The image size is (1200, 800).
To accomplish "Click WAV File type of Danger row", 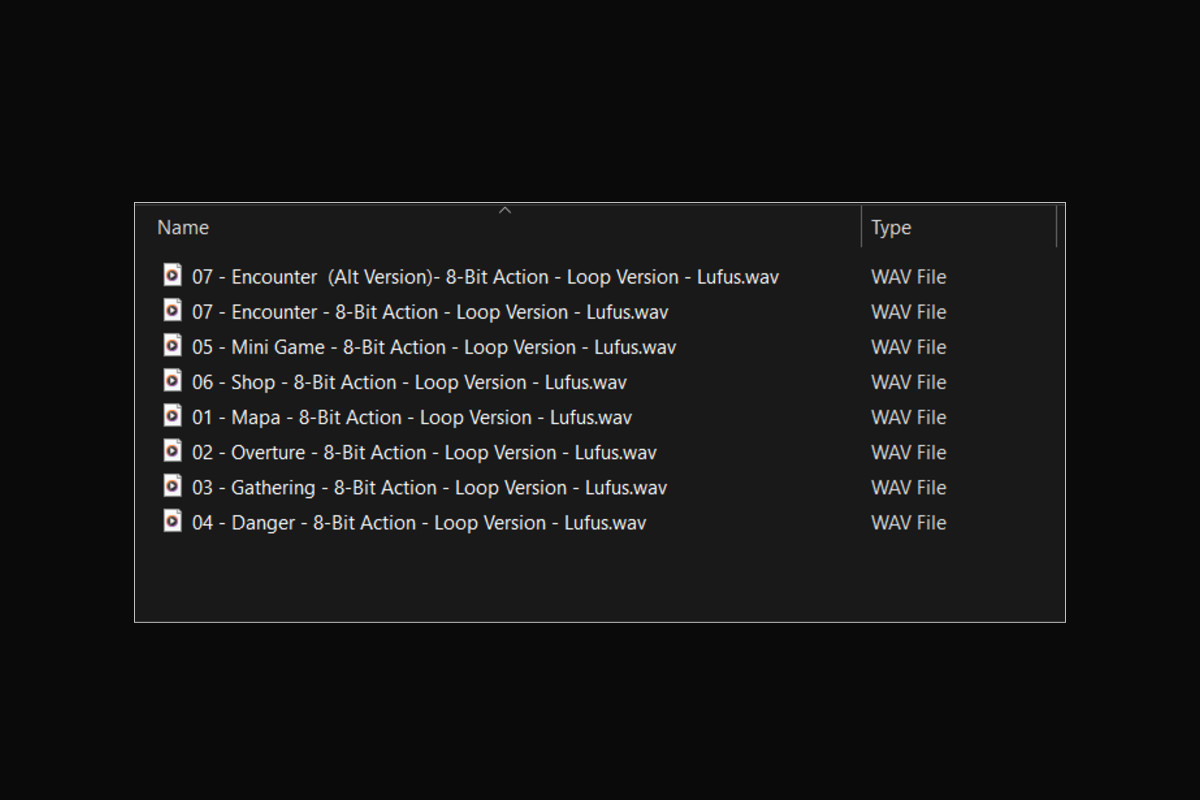I will [908, 522].
